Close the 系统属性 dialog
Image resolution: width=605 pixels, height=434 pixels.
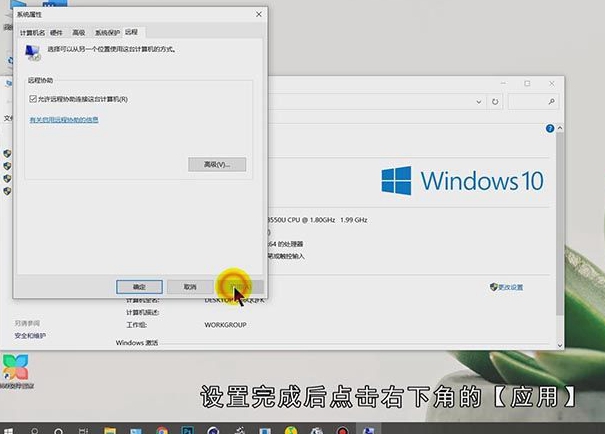click(x=259, y=14)
